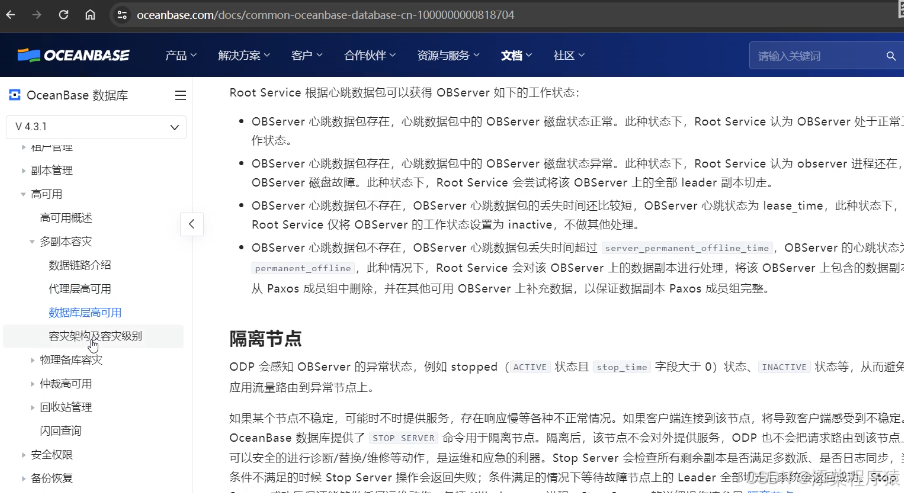Click the search magnifier icon

[891, 56]
